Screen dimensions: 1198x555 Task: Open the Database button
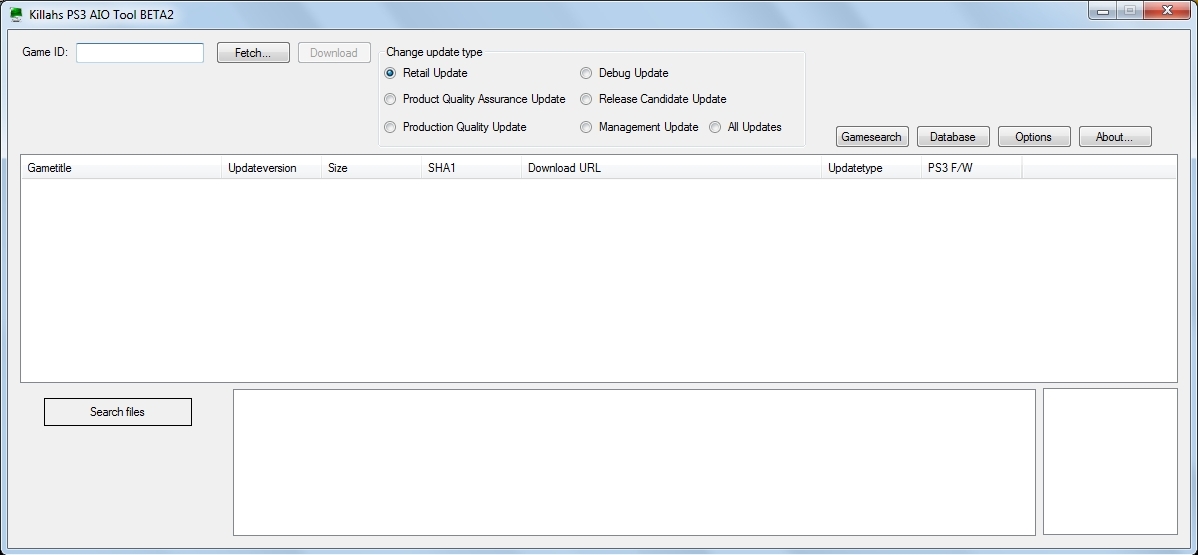(x=953, y=137)
